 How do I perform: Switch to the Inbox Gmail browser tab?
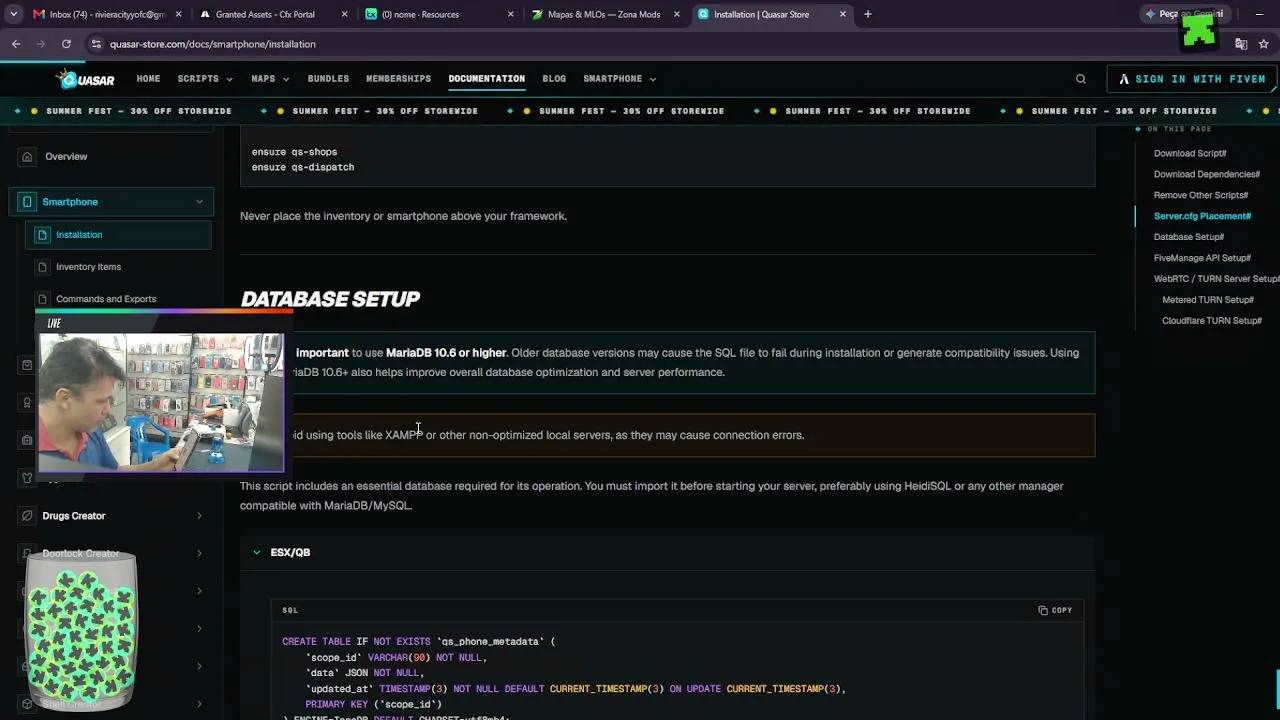pos(107,14)
